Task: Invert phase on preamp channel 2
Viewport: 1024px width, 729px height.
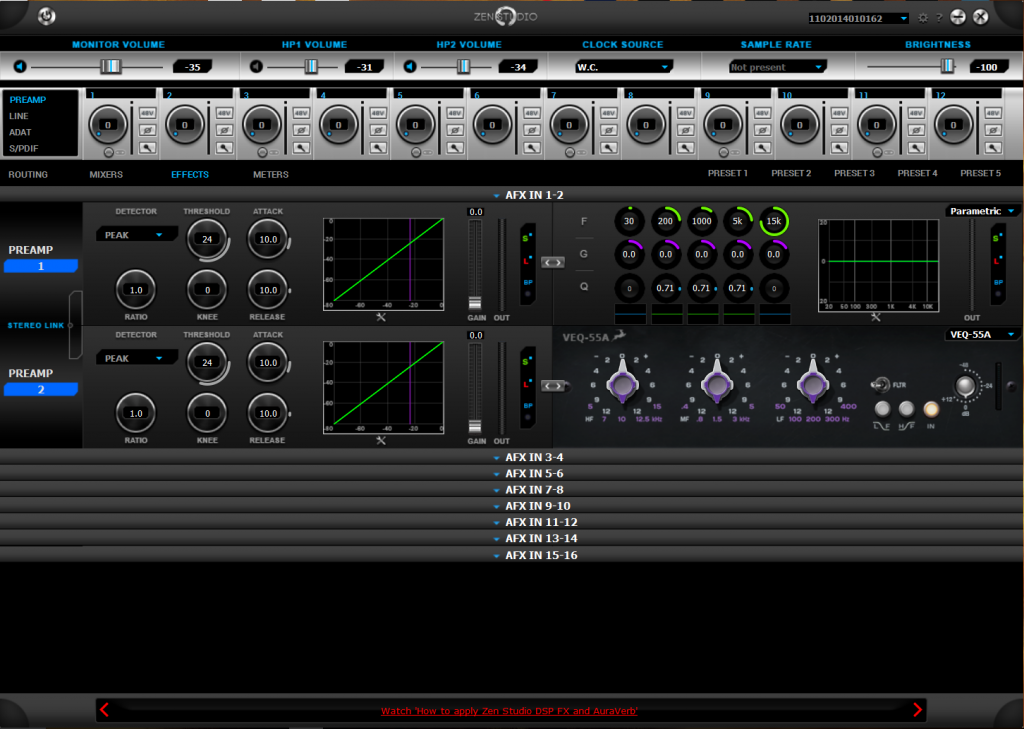Action: (224, 130)
